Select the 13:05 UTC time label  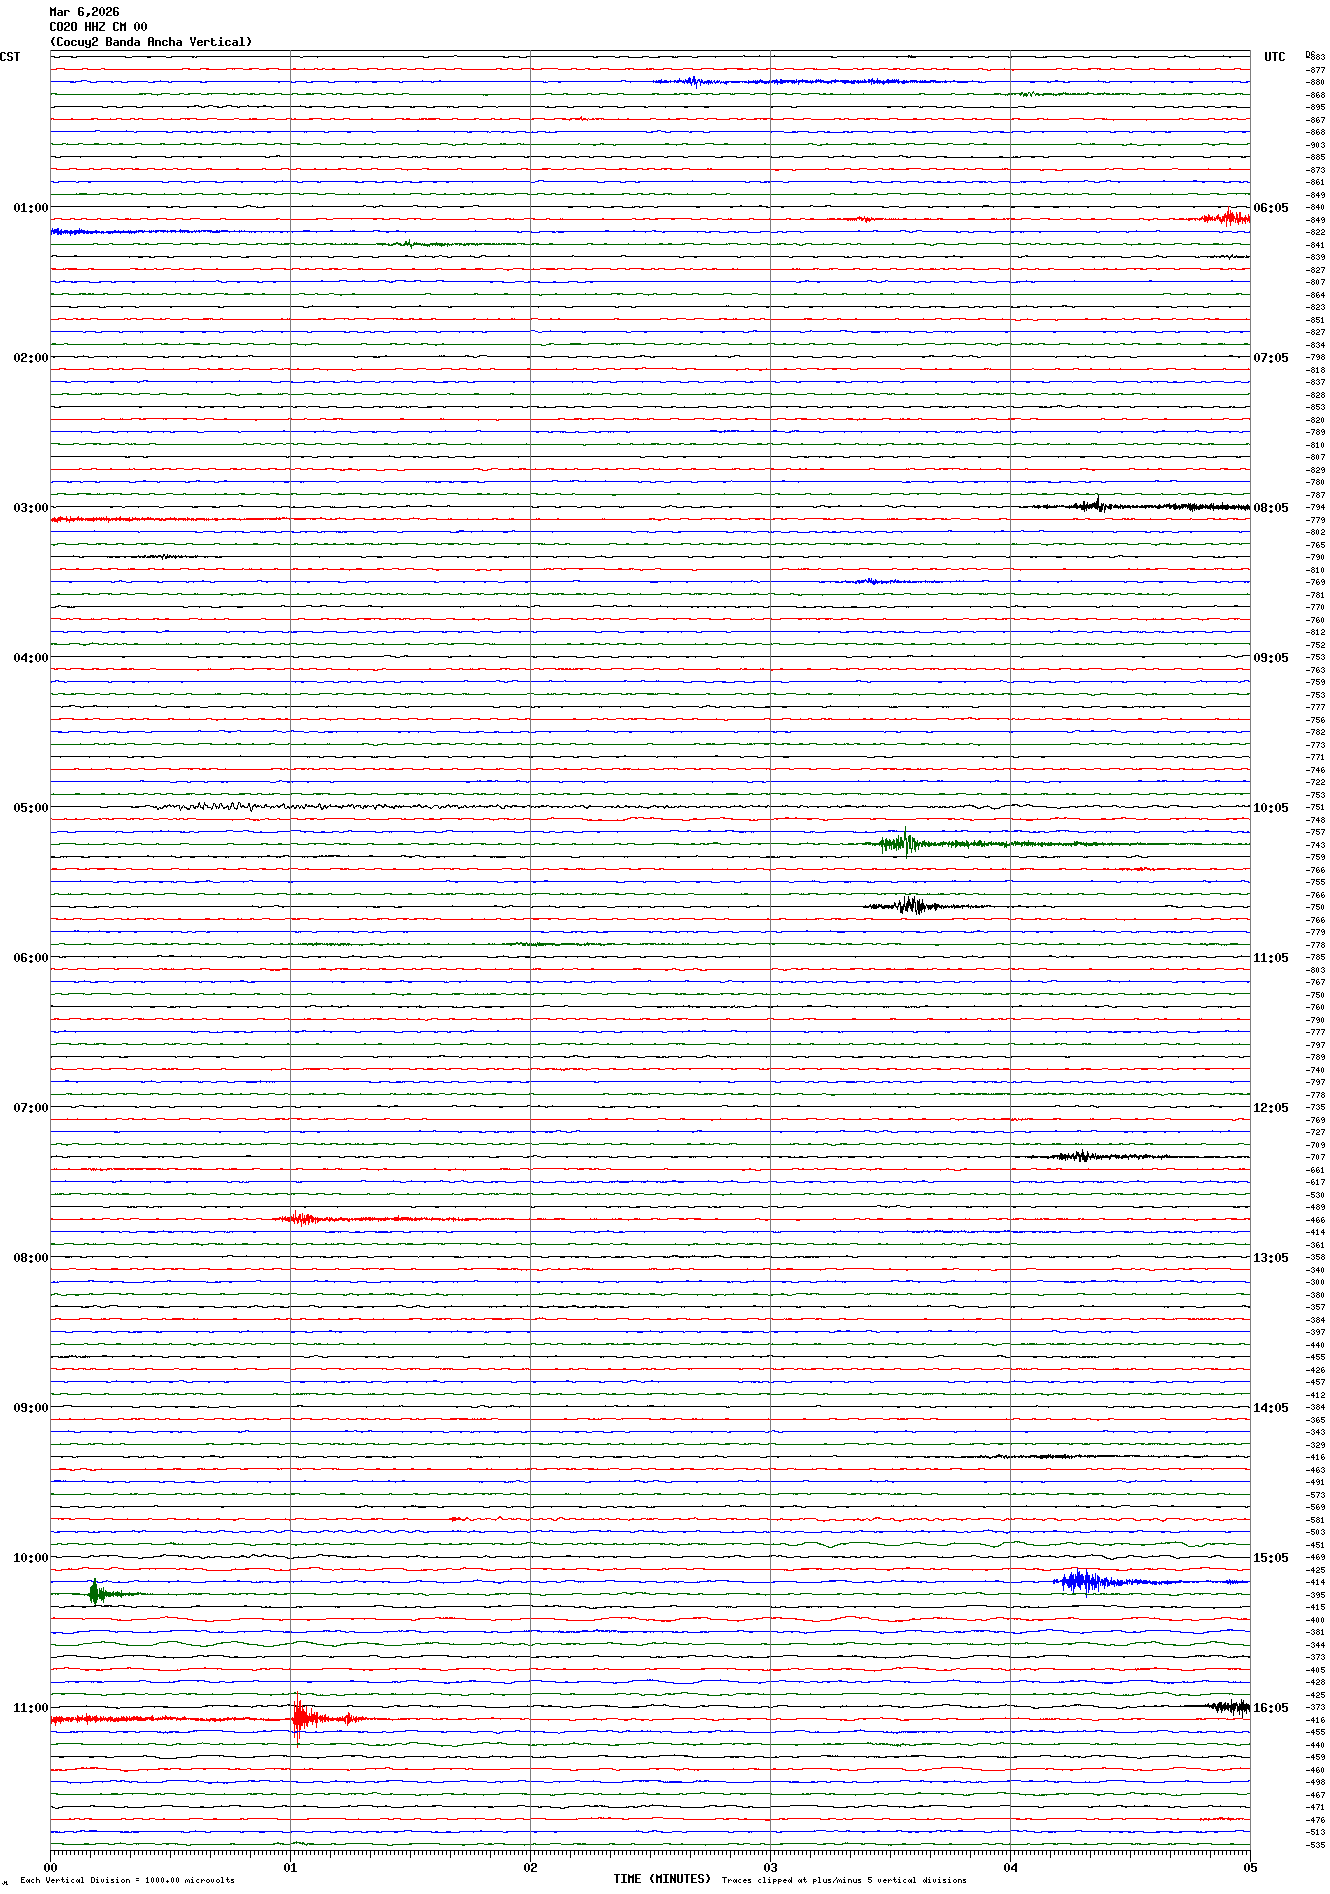click(1271, 1258)
